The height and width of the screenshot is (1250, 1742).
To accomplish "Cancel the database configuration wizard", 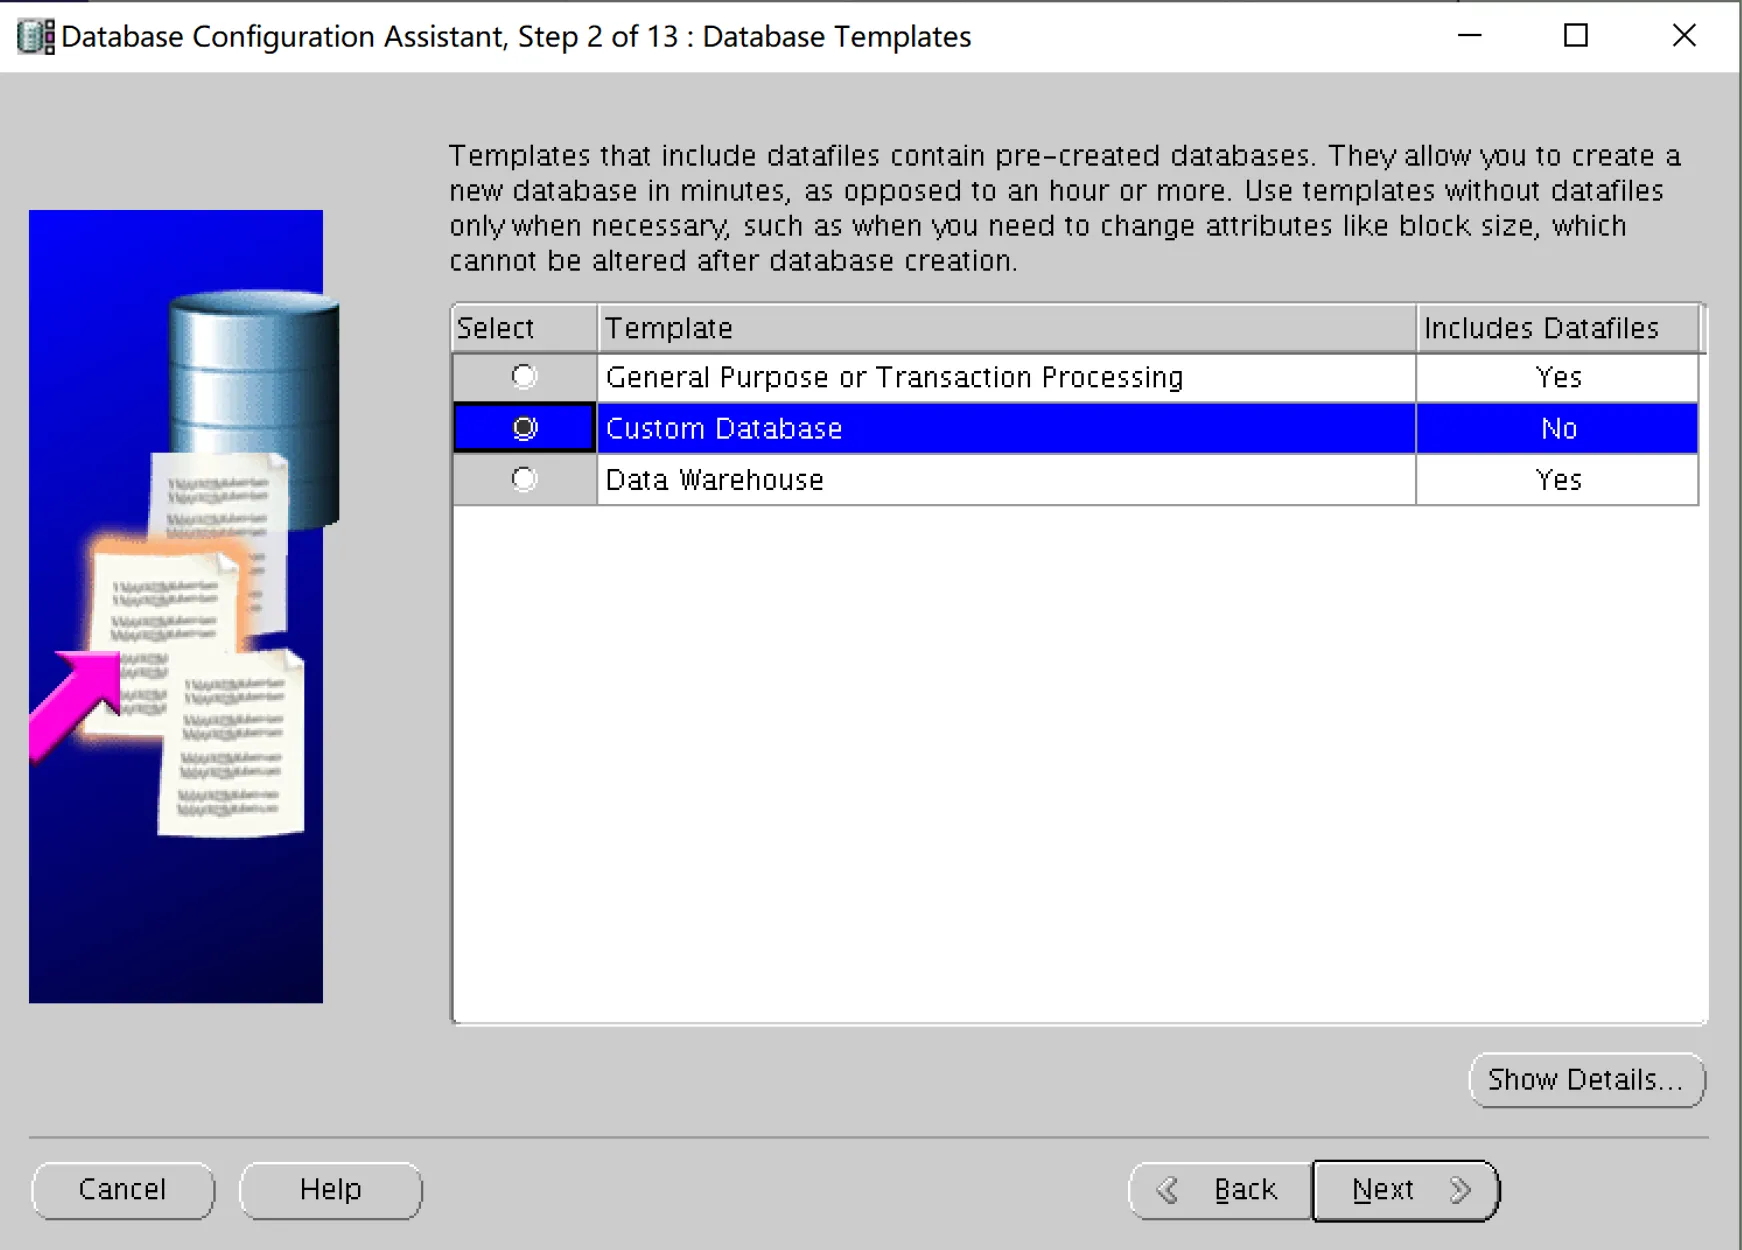I will pyautogui.click(x=123, y=1190).
